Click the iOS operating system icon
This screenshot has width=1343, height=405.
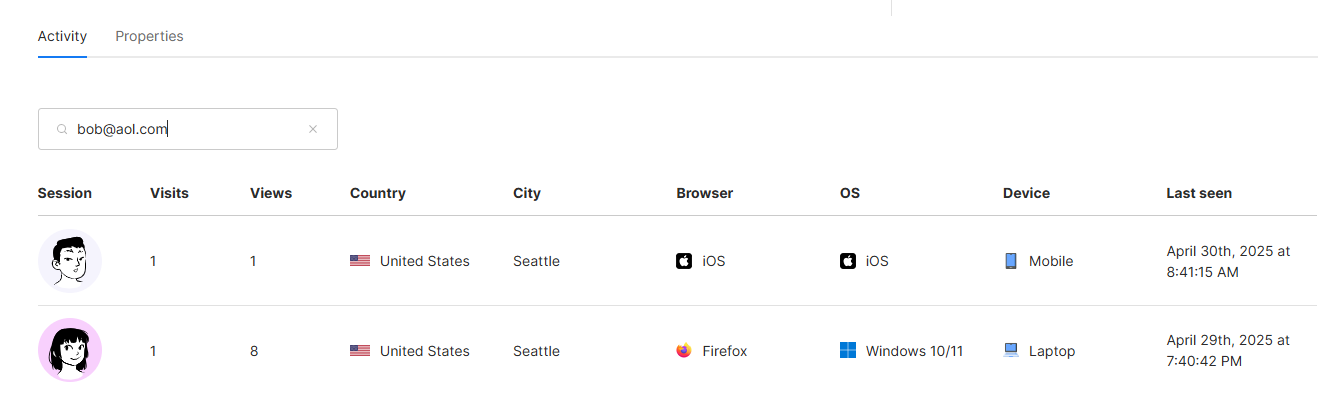[848, 261]
